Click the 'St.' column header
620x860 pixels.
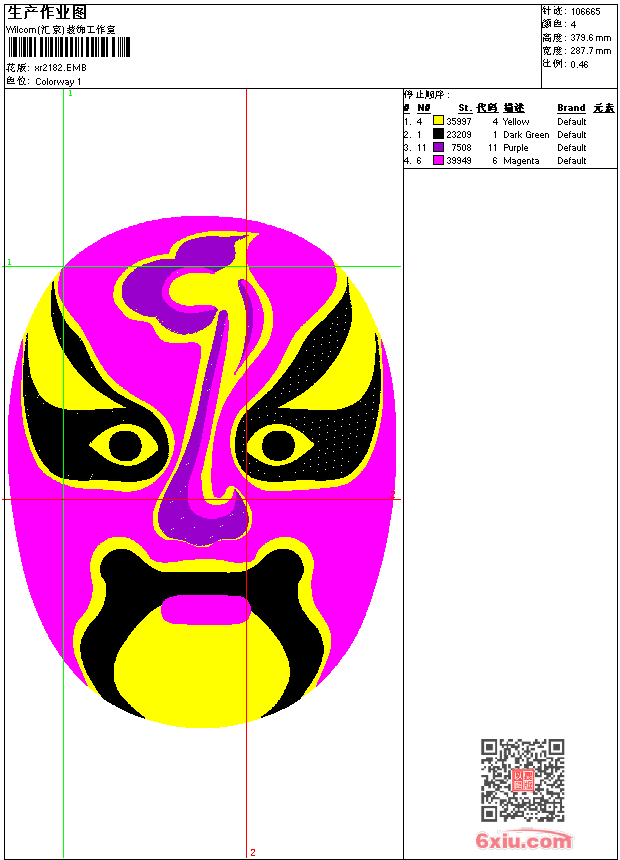click(x=465, y=108)
